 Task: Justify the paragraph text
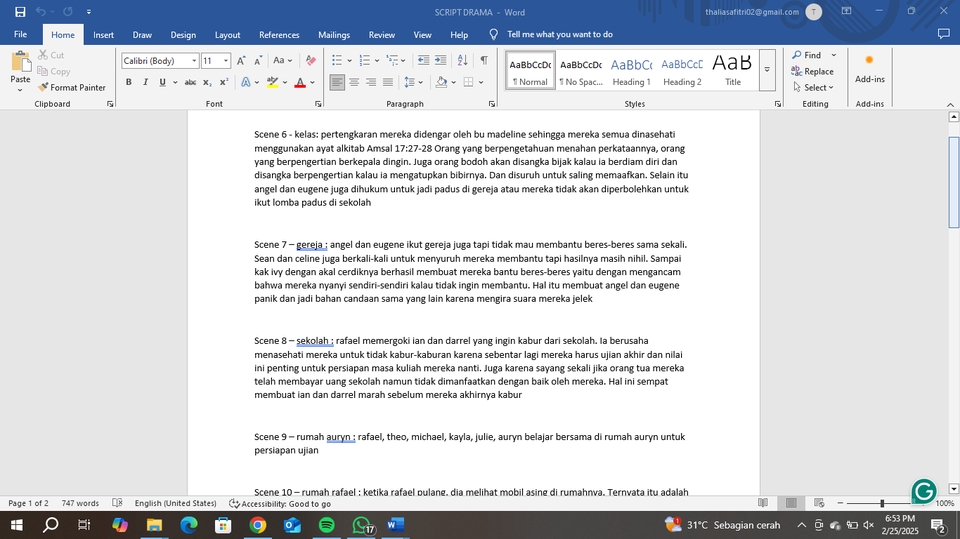tap(388, 82)
